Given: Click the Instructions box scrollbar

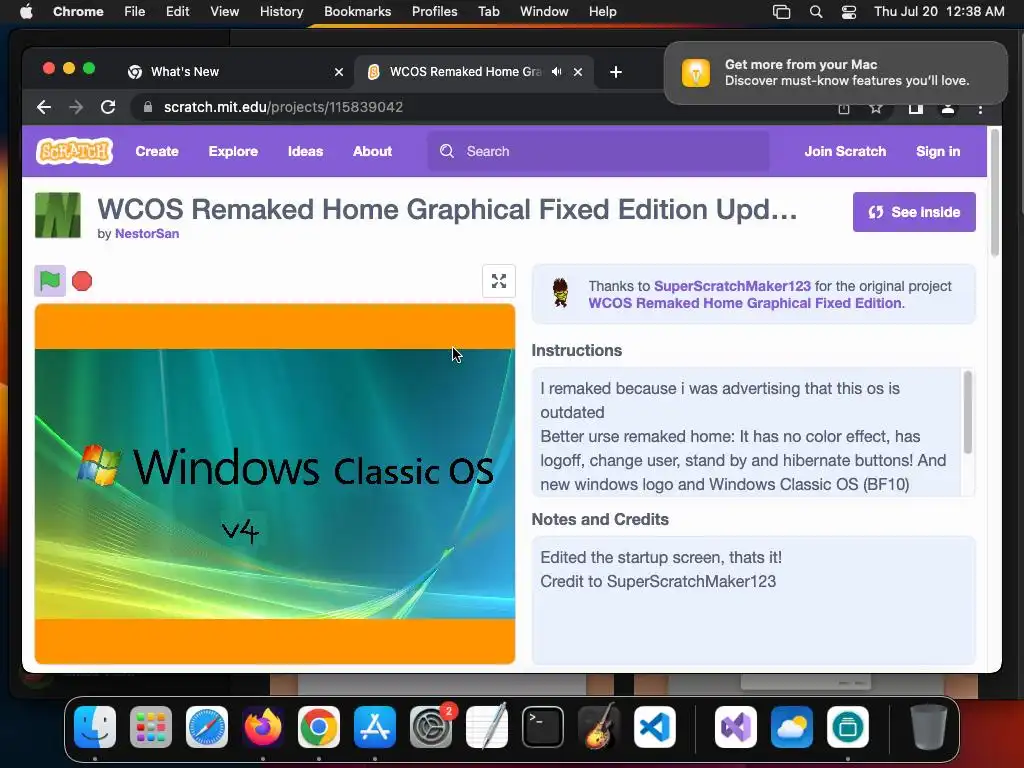Looking at the screenshot, I should click(967, 411).
